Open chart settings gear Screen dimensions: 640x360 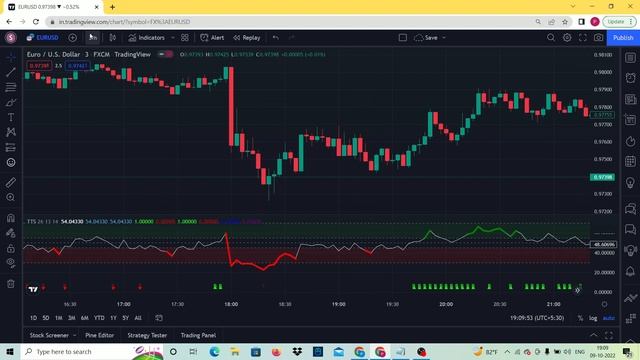[x=567, y=38]
